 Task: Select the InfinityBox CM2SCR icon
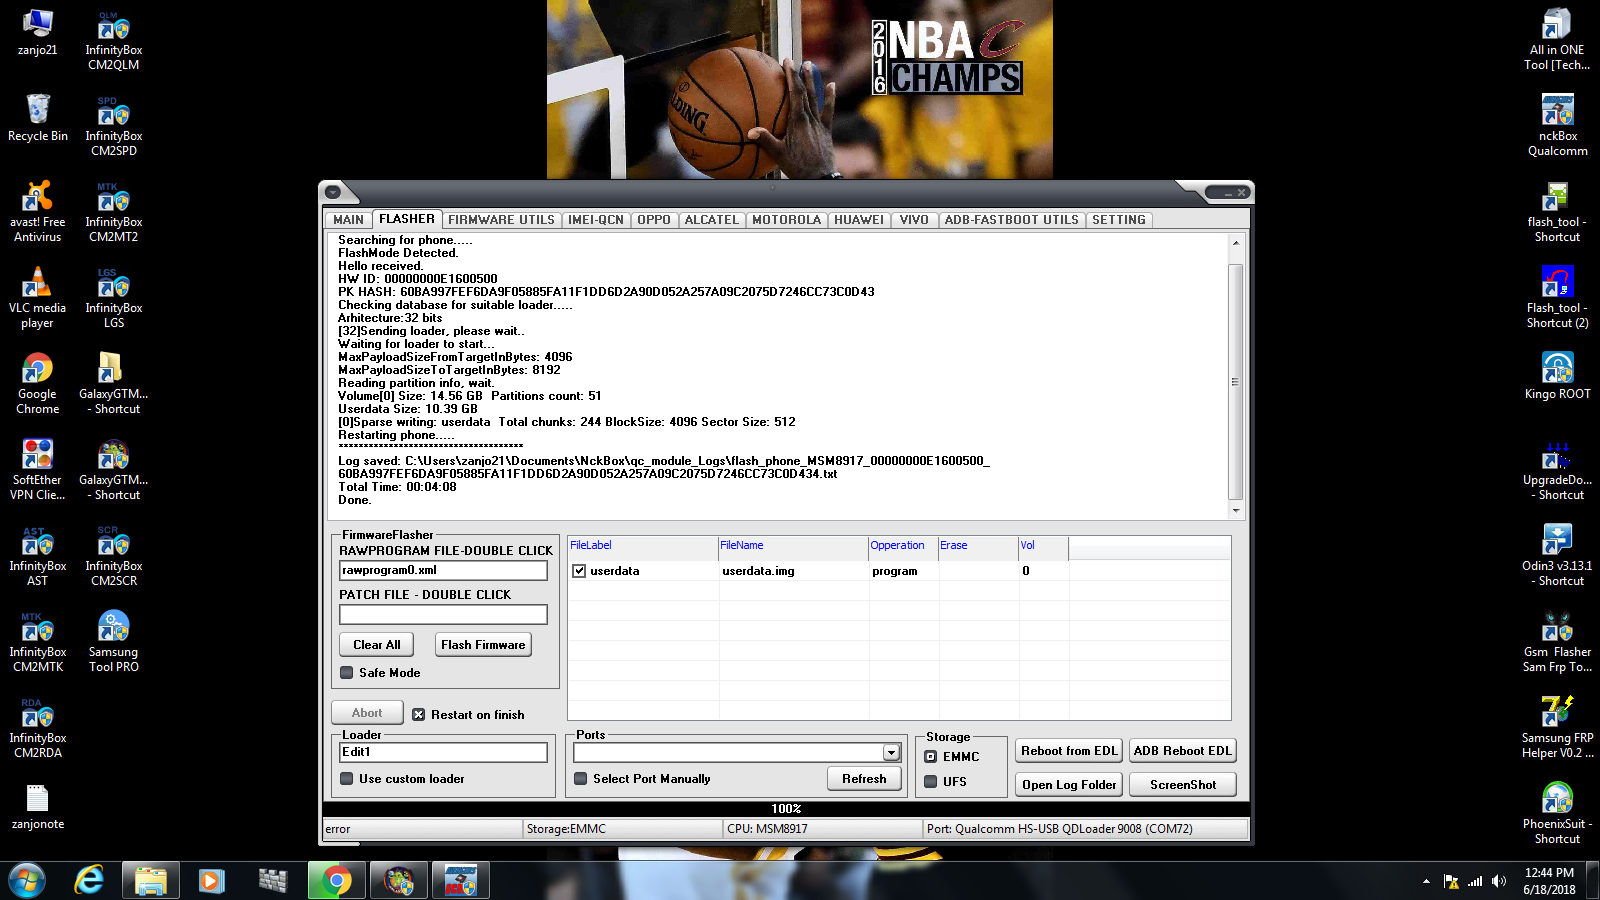click(x=114, y=556)
